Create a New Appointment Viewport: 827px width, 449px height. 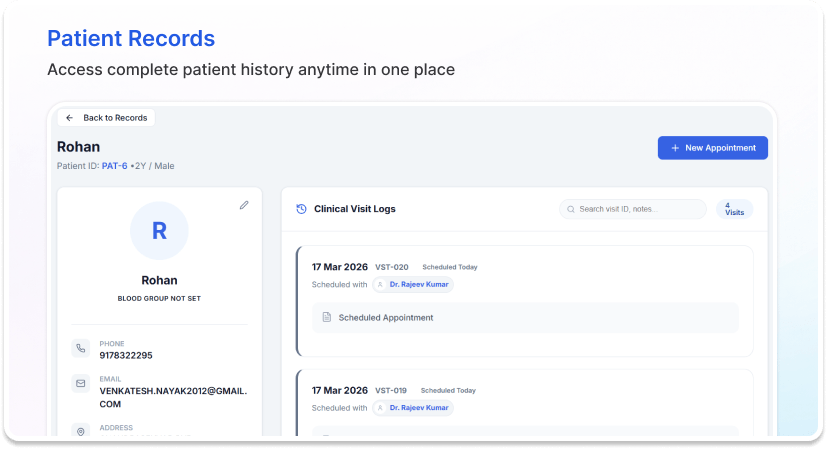click(712, 148)
